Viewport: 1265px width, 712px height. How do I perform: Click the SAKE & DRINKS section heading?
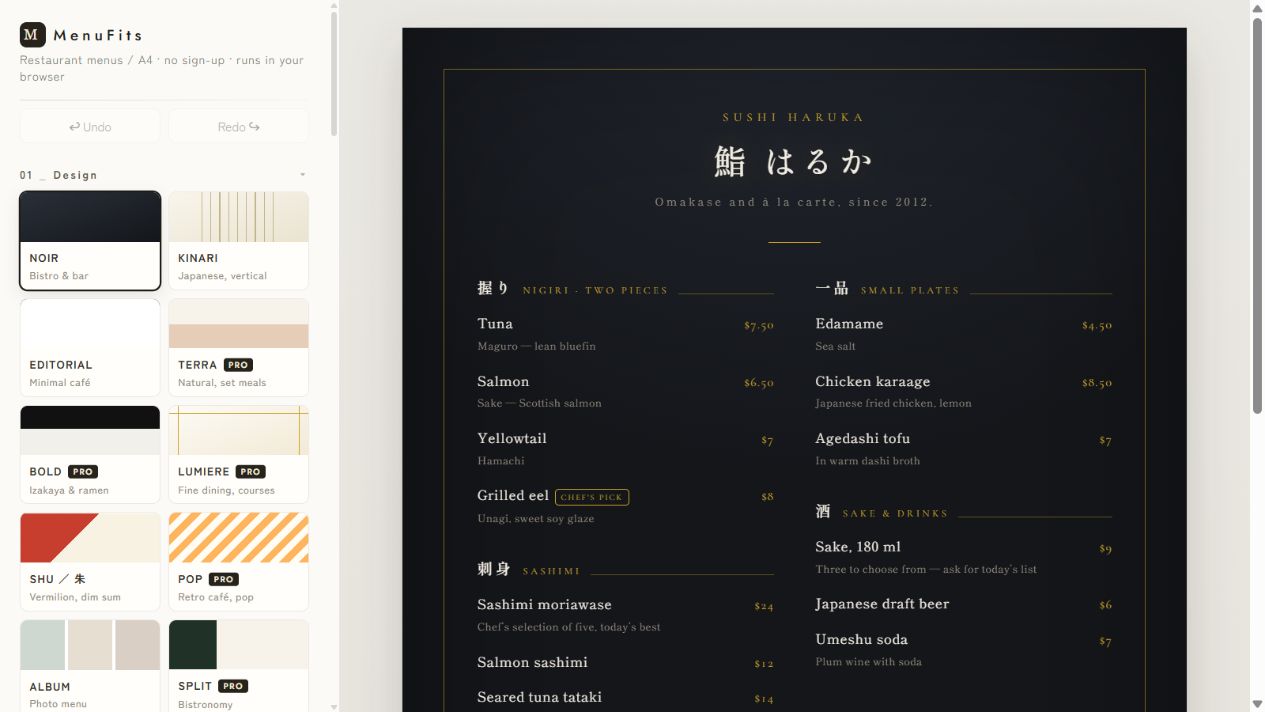coord(895,513)
